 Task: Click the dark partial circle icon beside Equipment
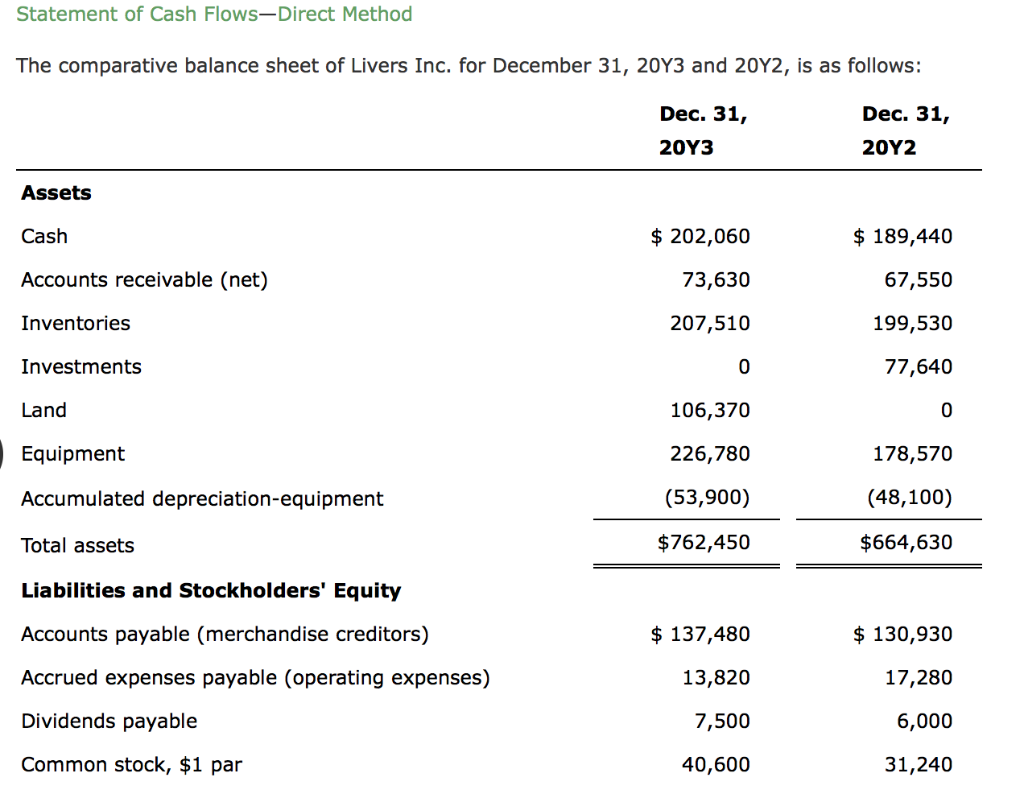click(2, 454)
